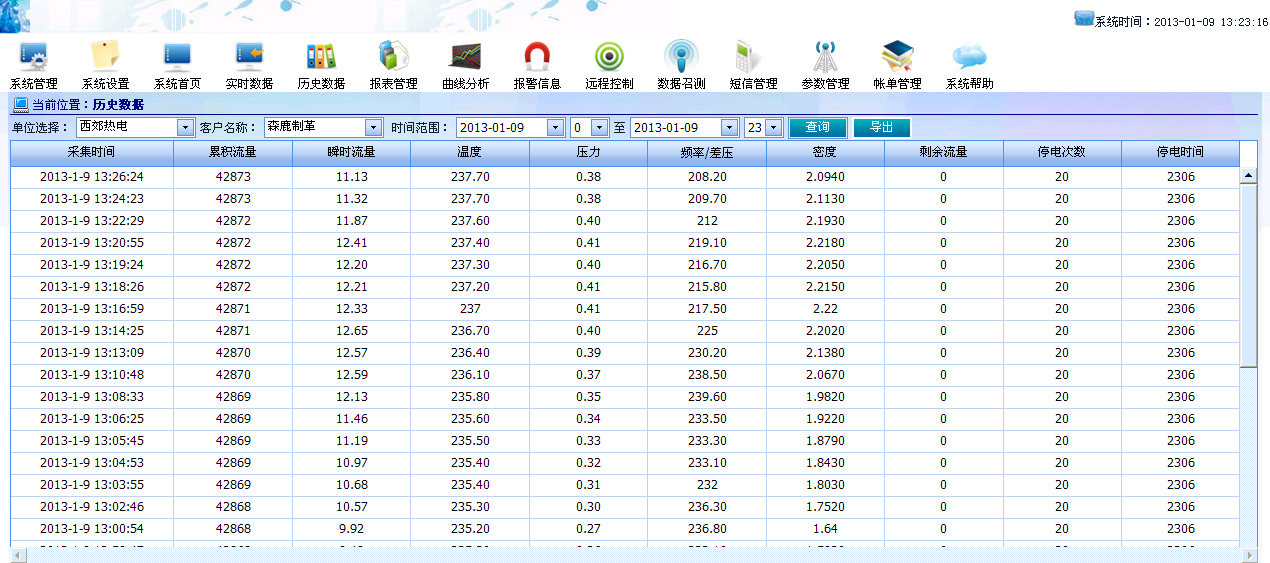The width and height of the screenshot is (1270, 563).
Task: Open the end hour dropdown showing 23
Action: (774, 128)
